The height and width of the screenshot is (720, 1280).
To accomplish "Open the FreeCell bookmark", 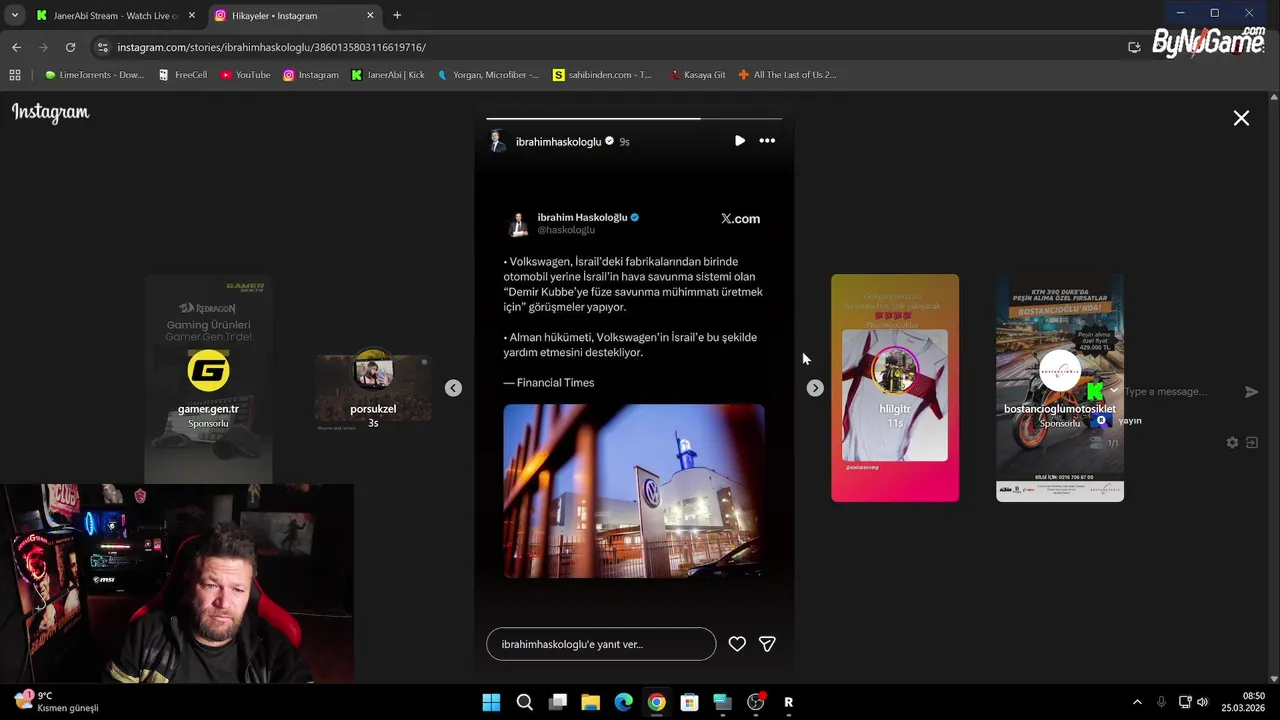I will click(182, 75).
